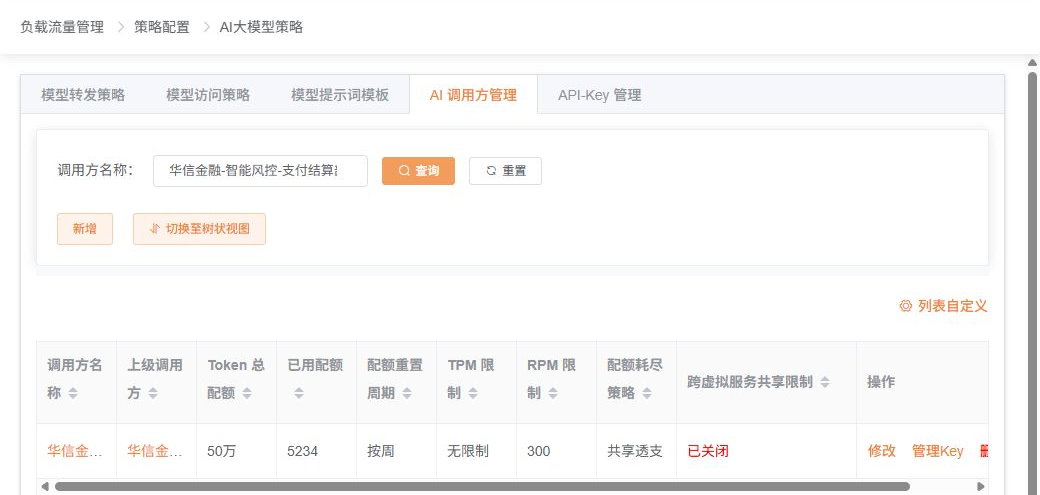Click AI大模型策略 breadcrumb
Viewport: 1040px width, 495px height.
[x=261, y=27]
